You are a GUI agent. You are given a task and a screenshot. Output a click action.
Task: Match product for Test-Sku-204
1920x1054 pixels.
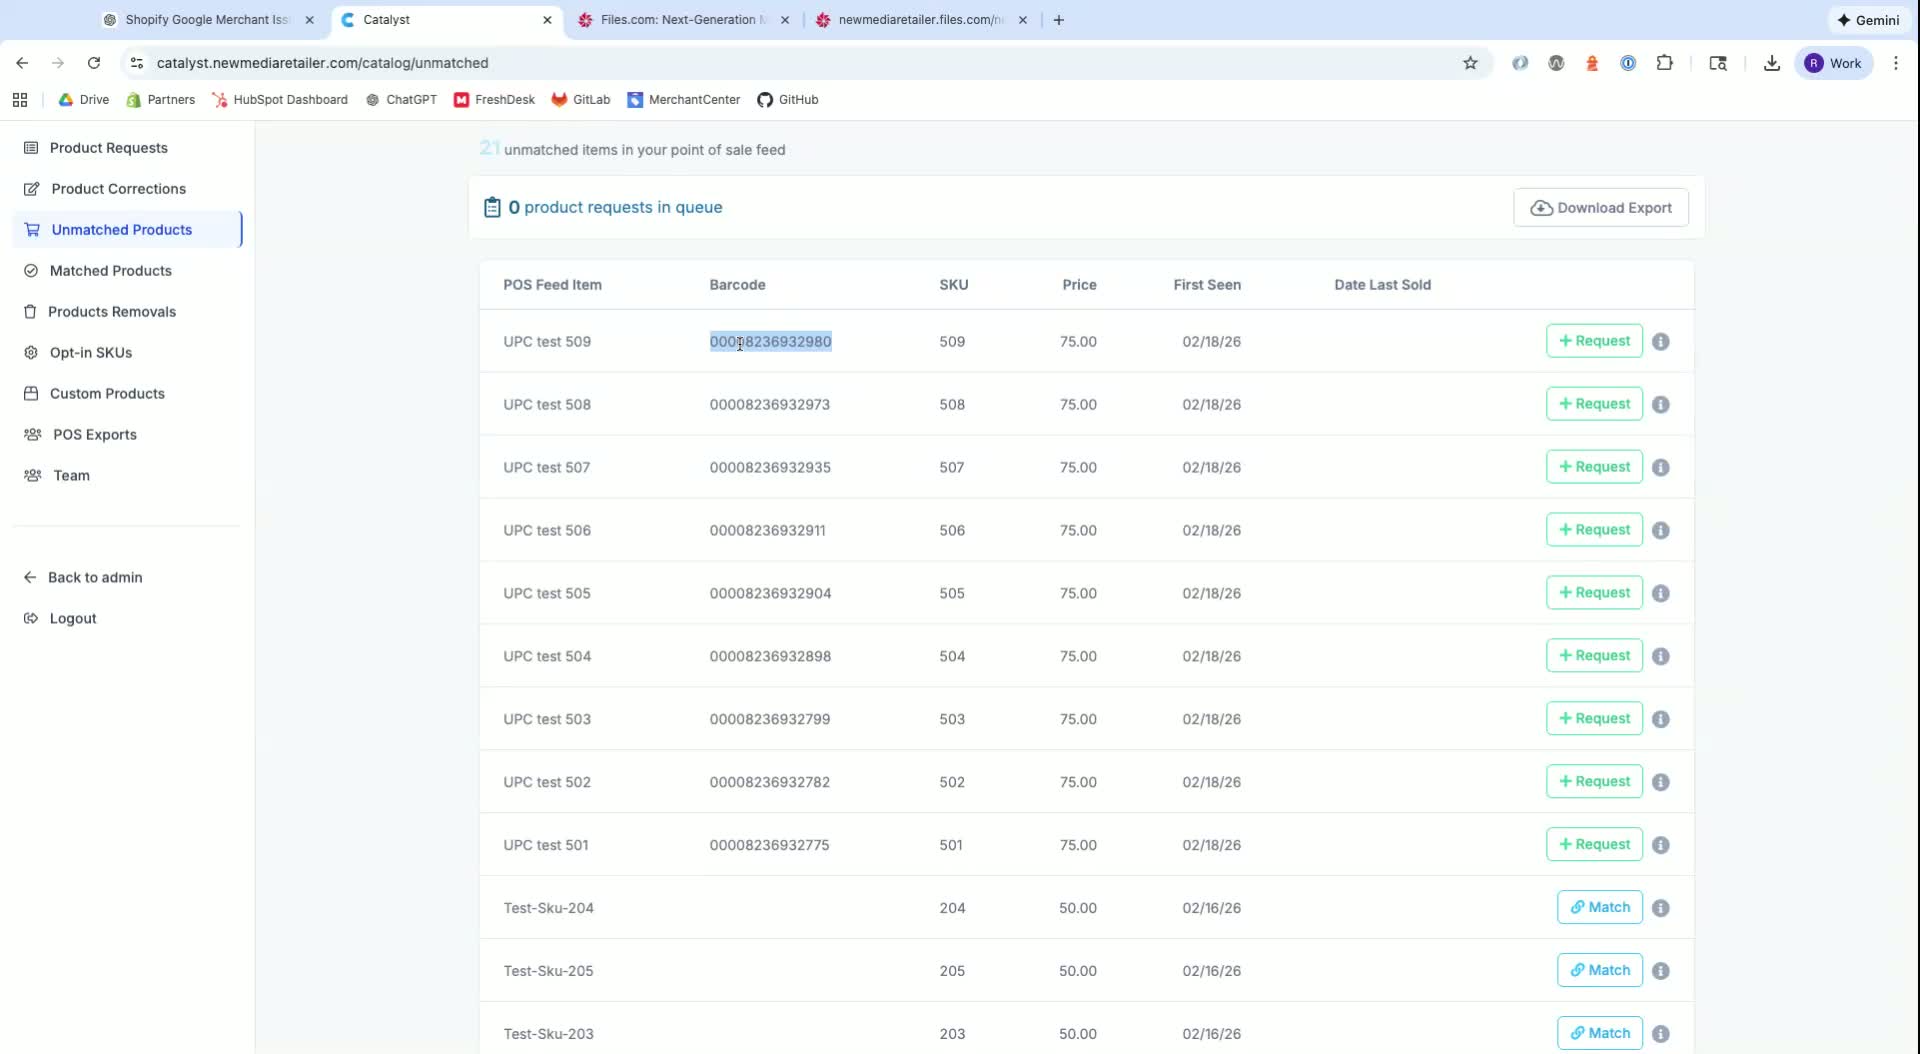pyautogui.click(x=1599, y=908)
